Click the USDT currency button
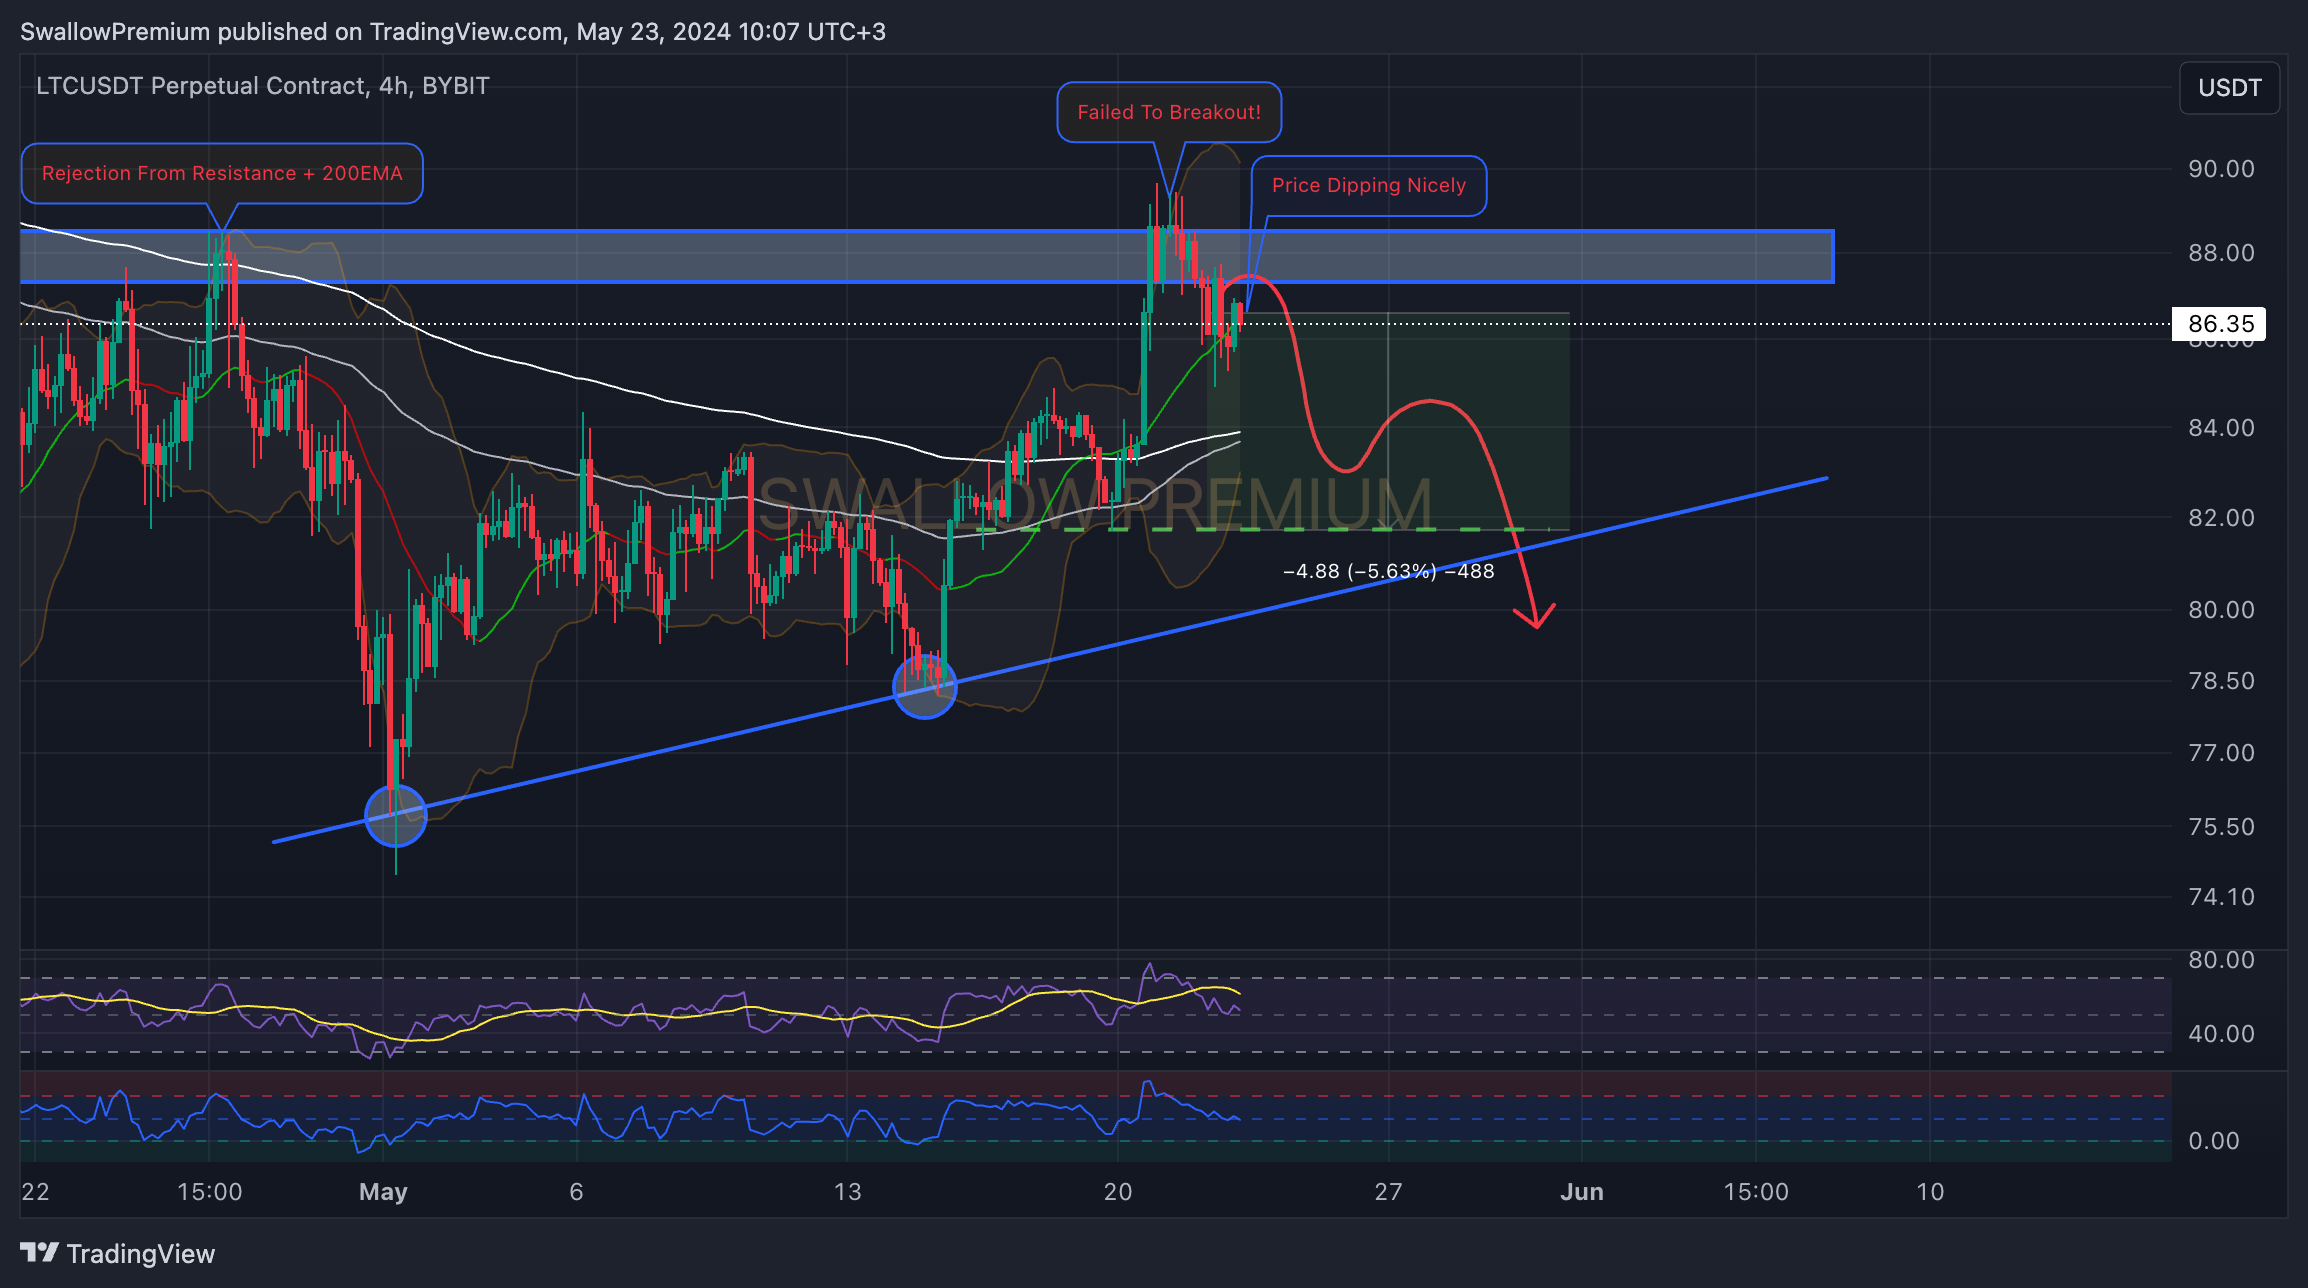 2229,88
